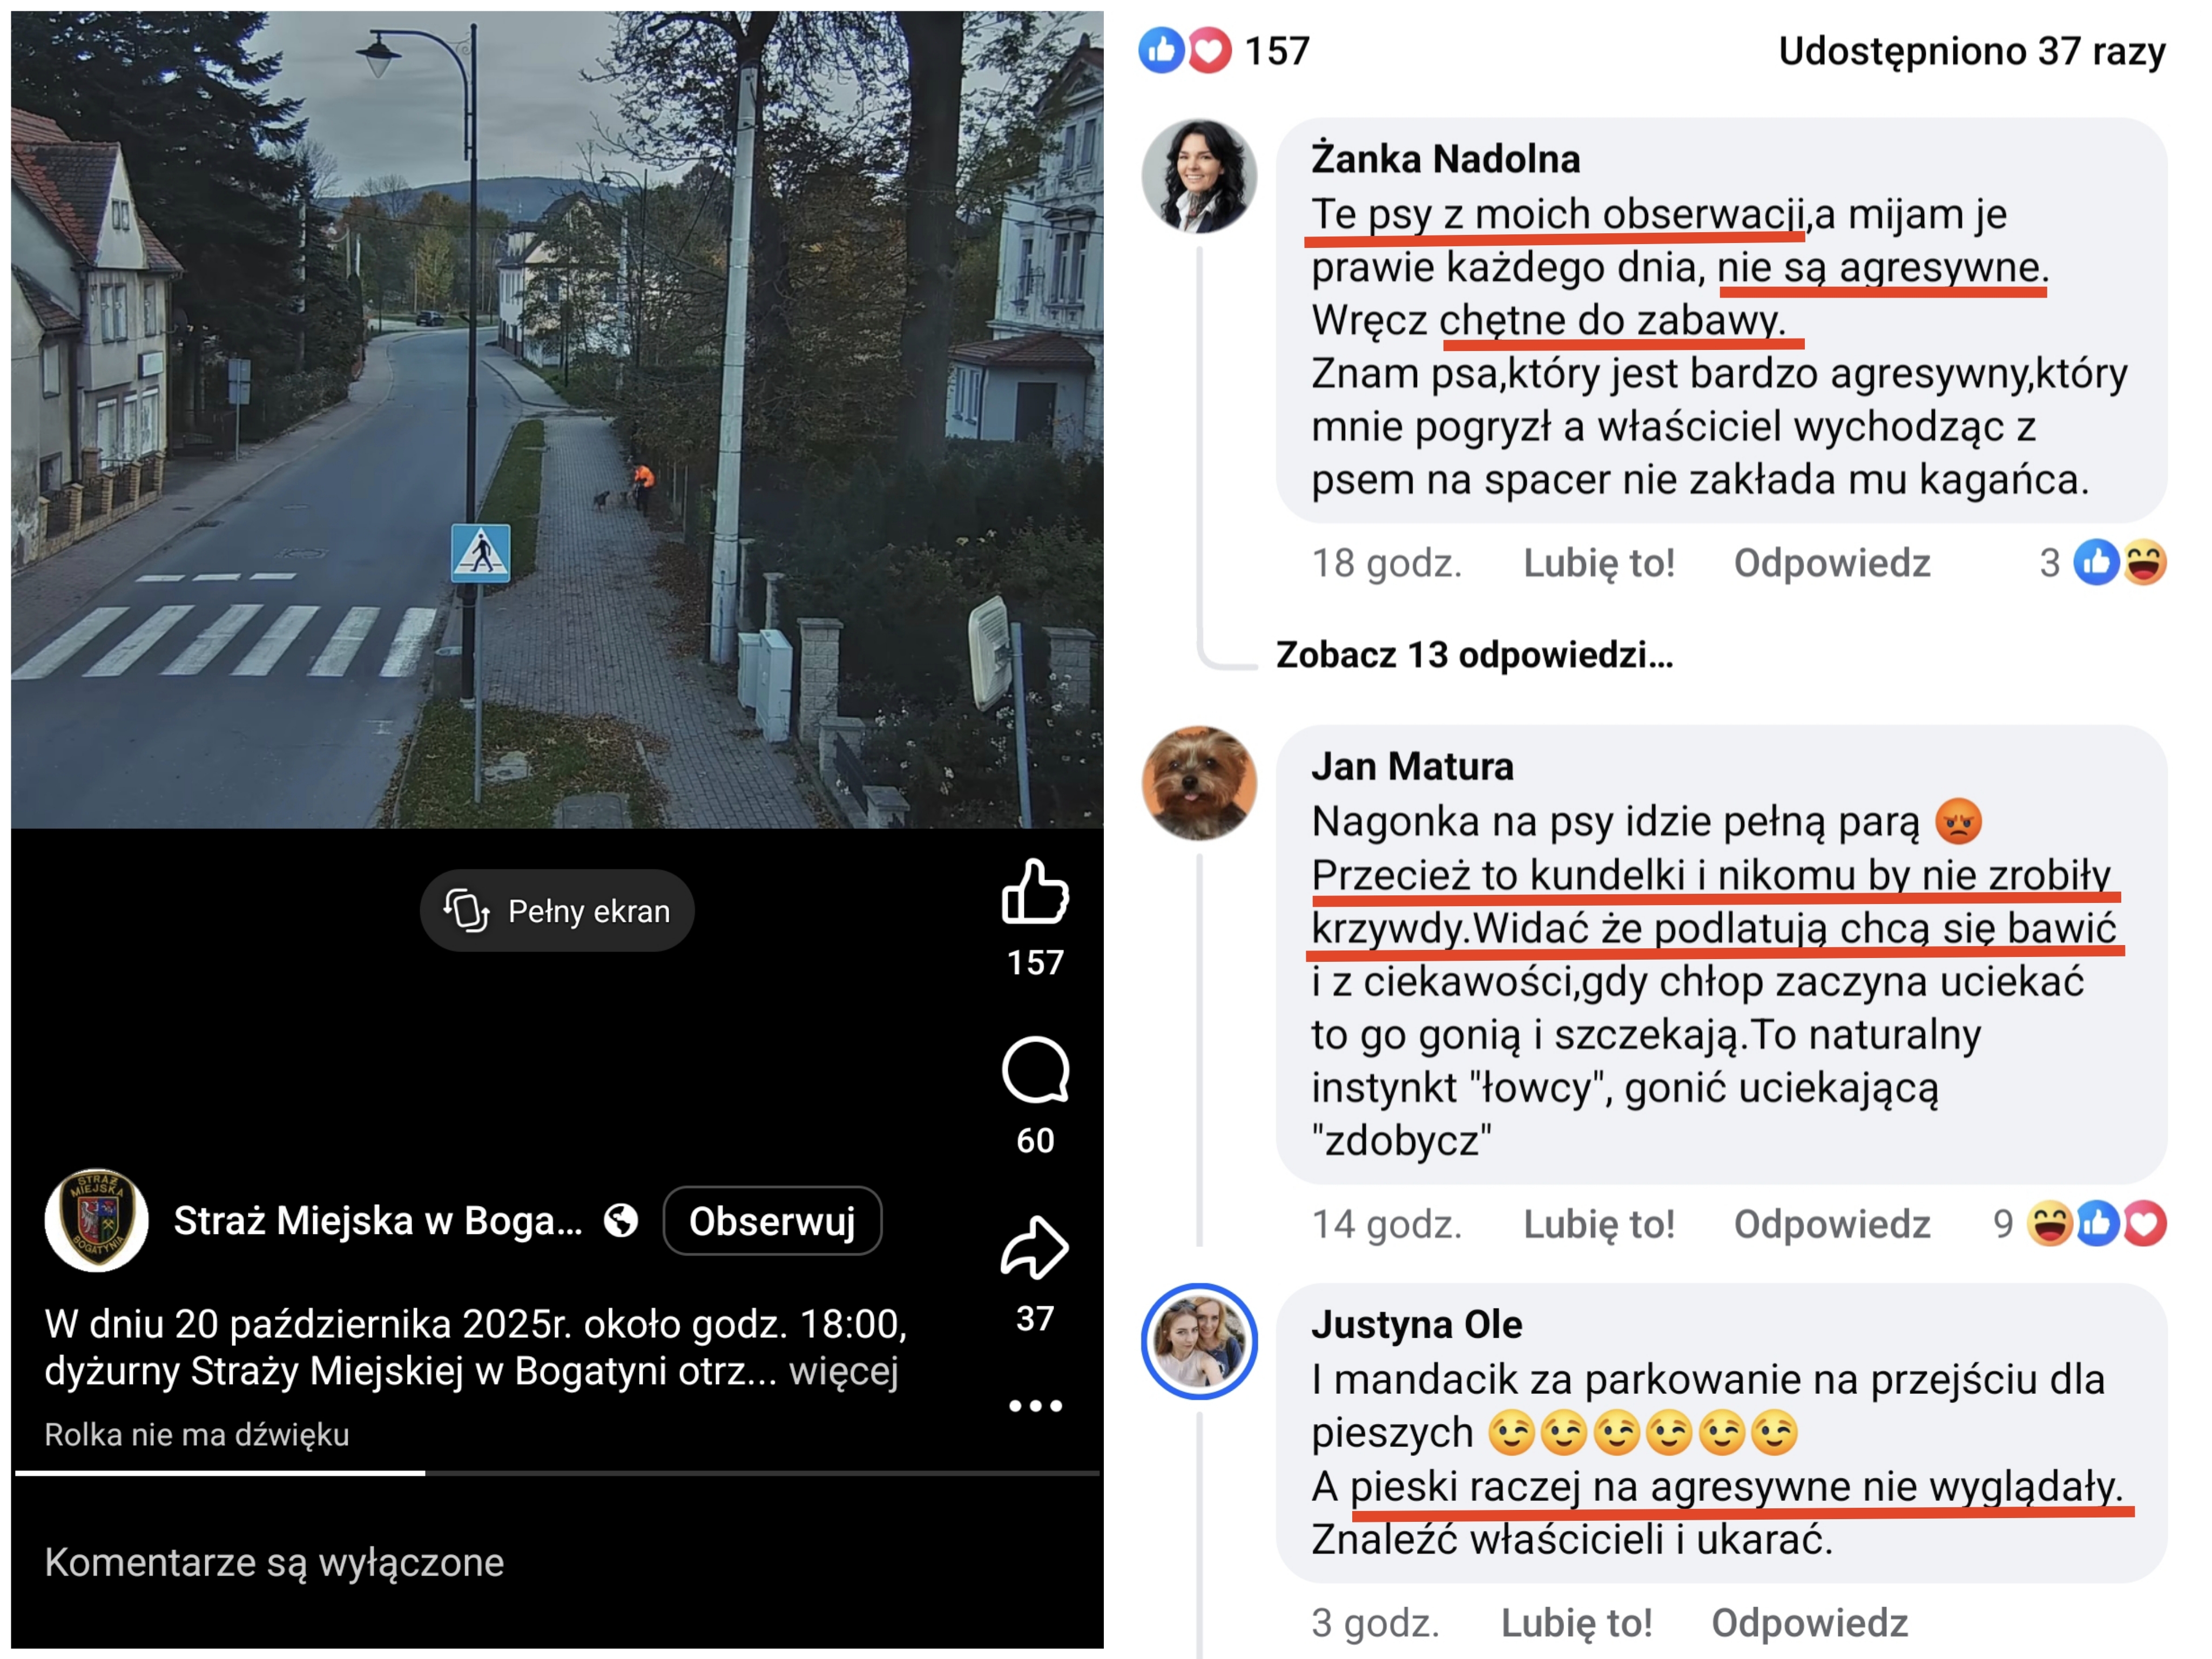Screen dimensions: 2212x1659
Task: Open Straż Miejska profile picture
Action: (97, 1220)
